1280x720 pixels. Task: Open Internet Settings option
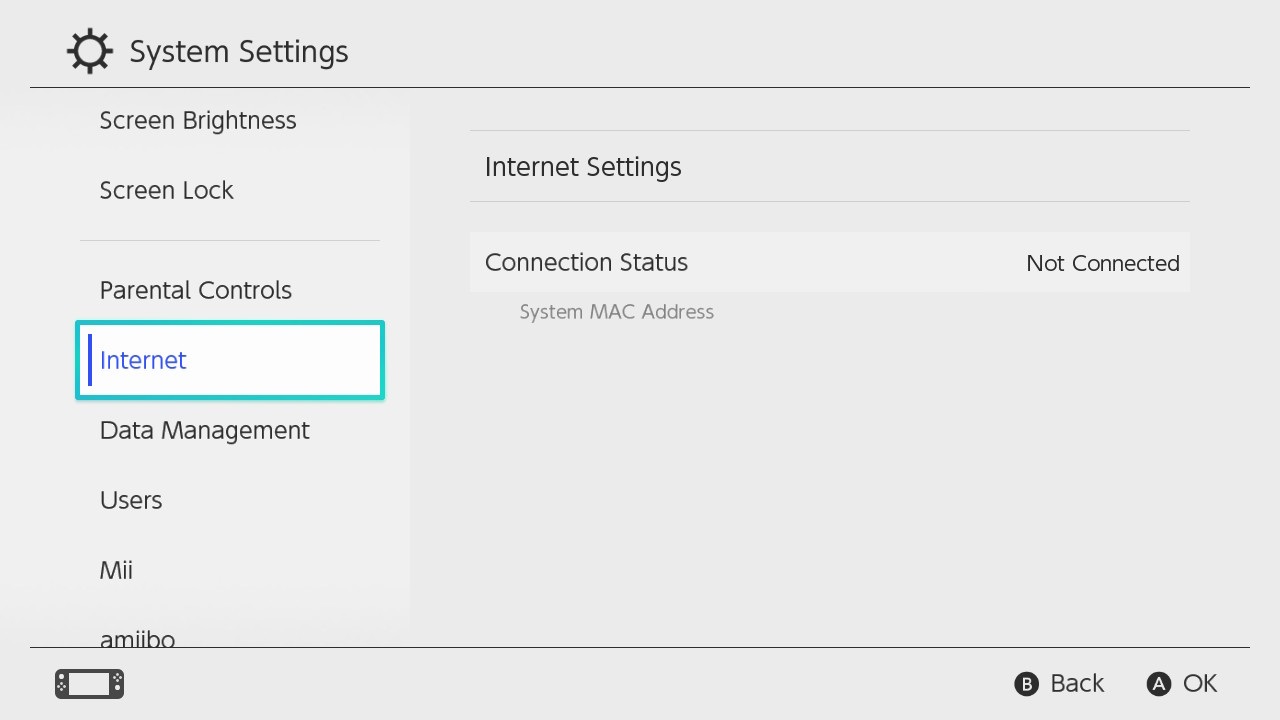[x=583, y=167]
